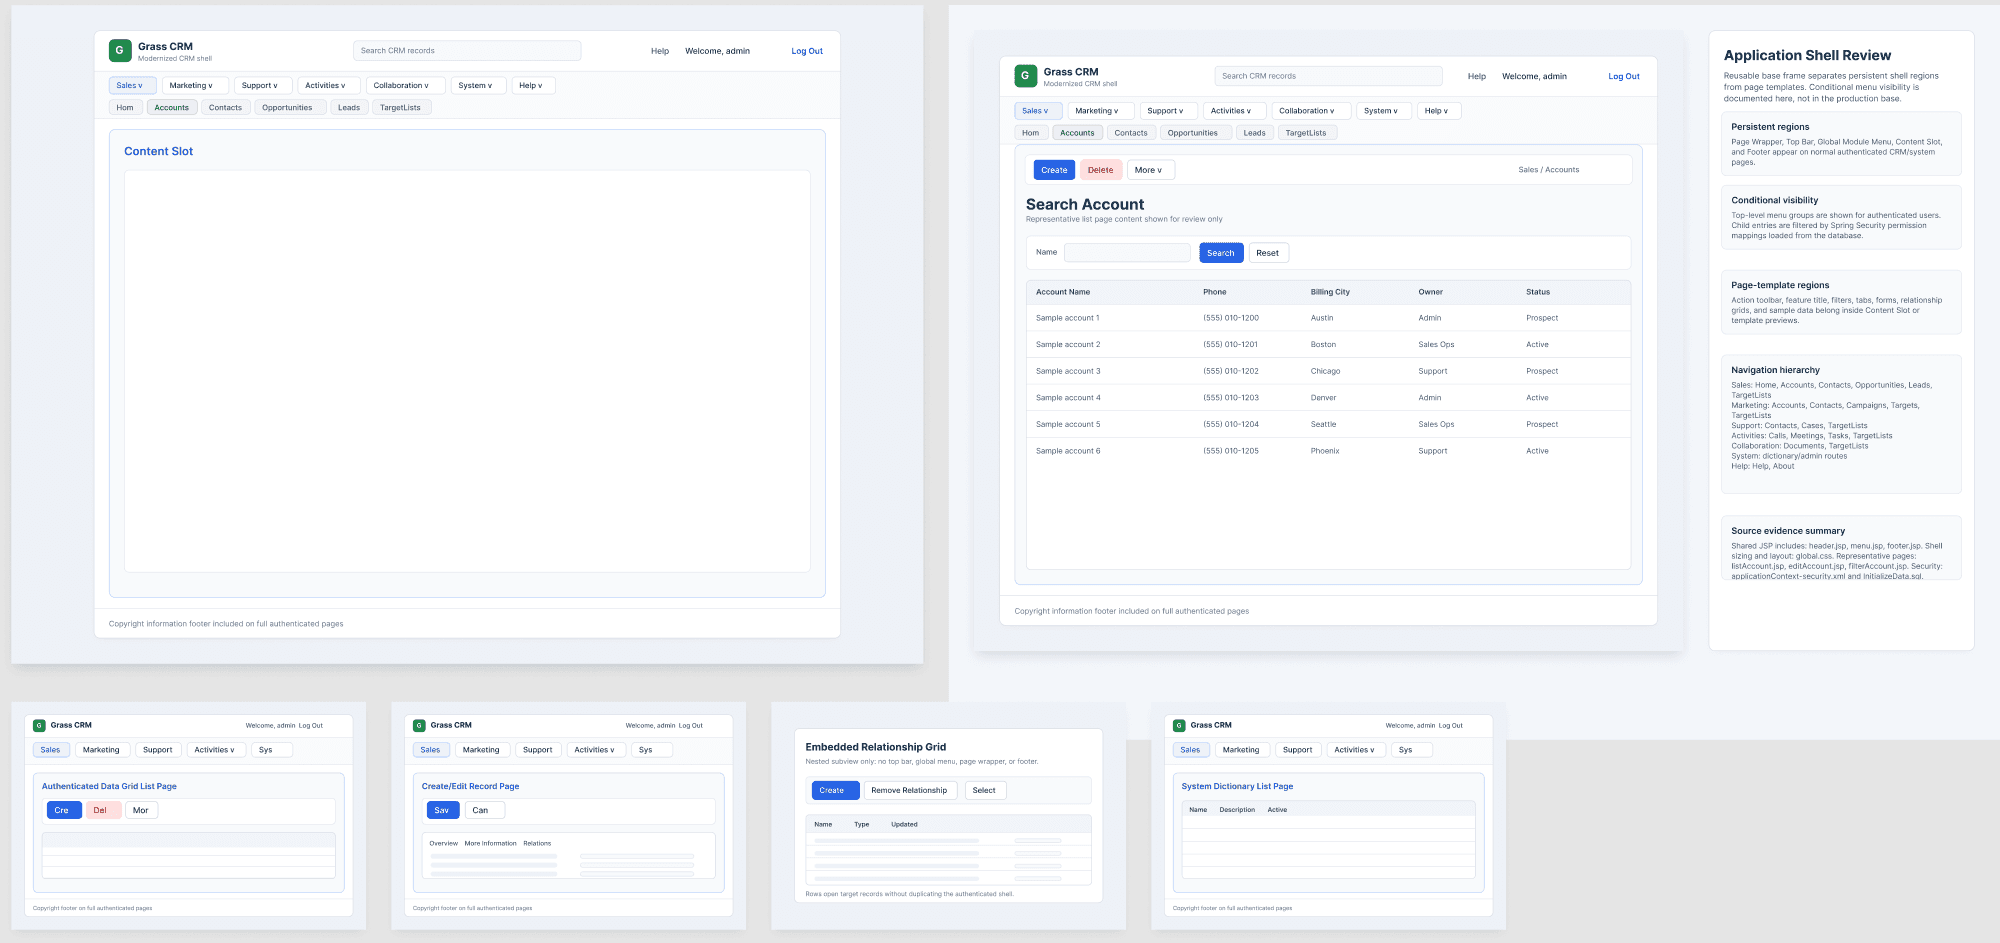Click Log Out in Search Account frame

(x=1624, y=76)
